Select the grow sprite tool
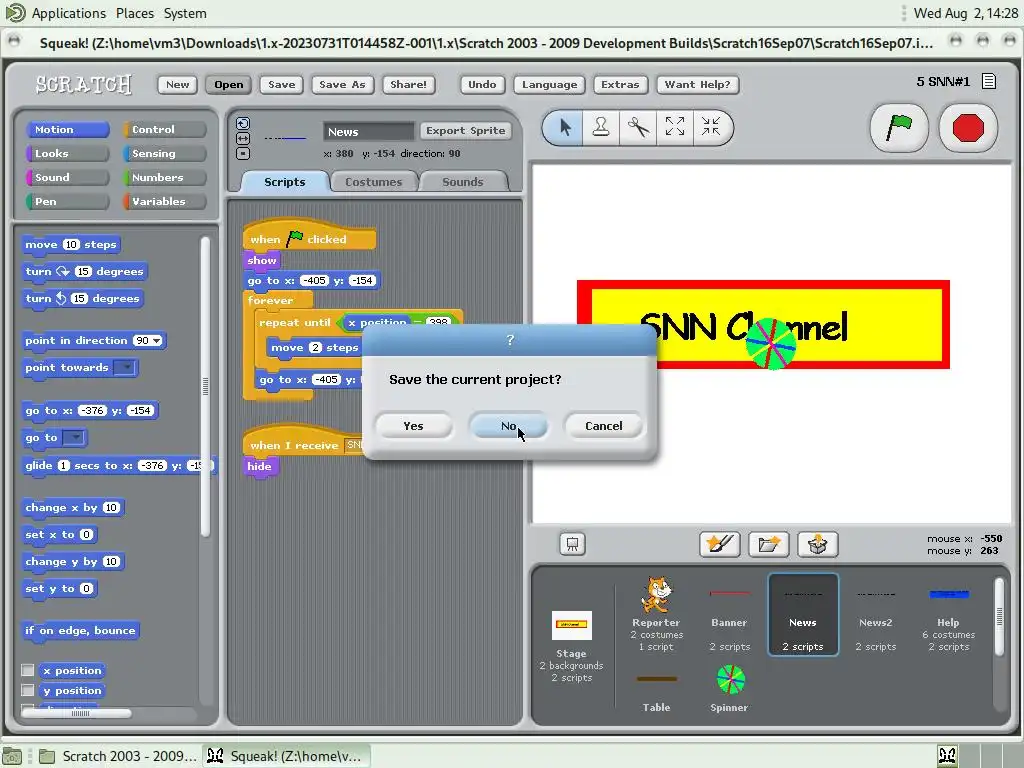The height and width of the screenshot is (768, 1024). [675, 127]
